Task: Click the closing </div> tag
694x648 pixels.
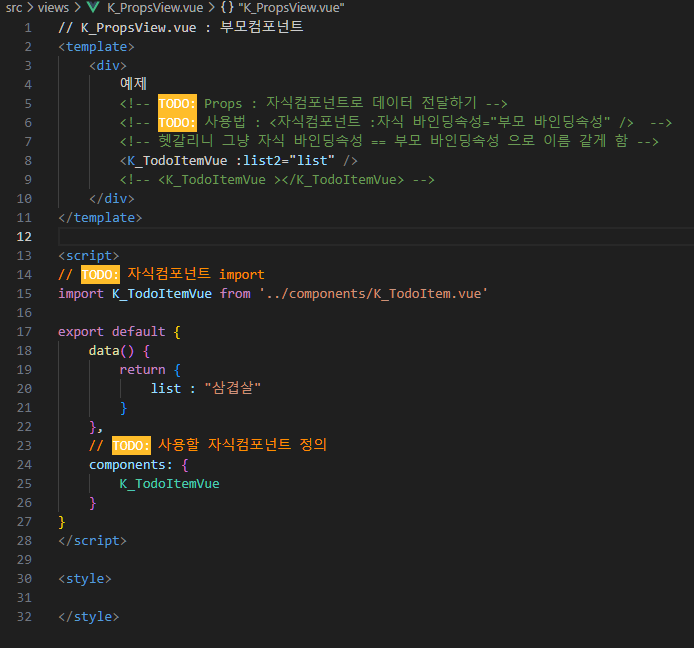Action: (112, 199)
